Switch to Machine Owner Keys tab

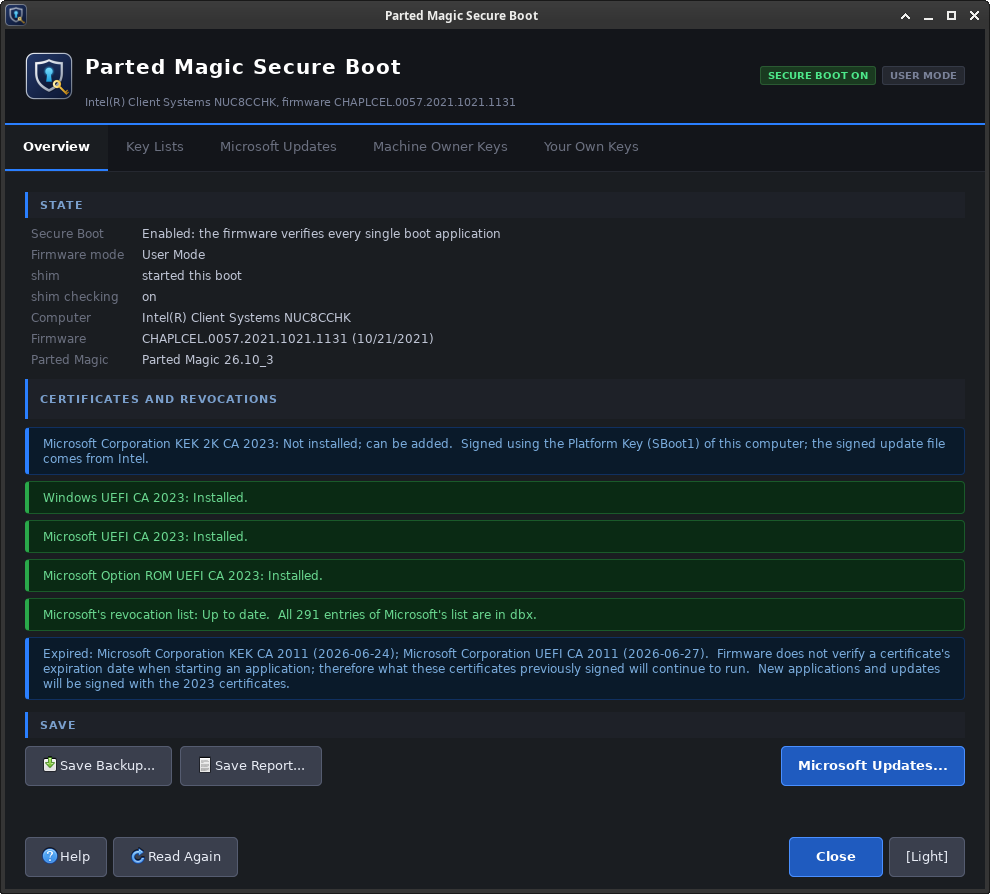click(440, 146)
